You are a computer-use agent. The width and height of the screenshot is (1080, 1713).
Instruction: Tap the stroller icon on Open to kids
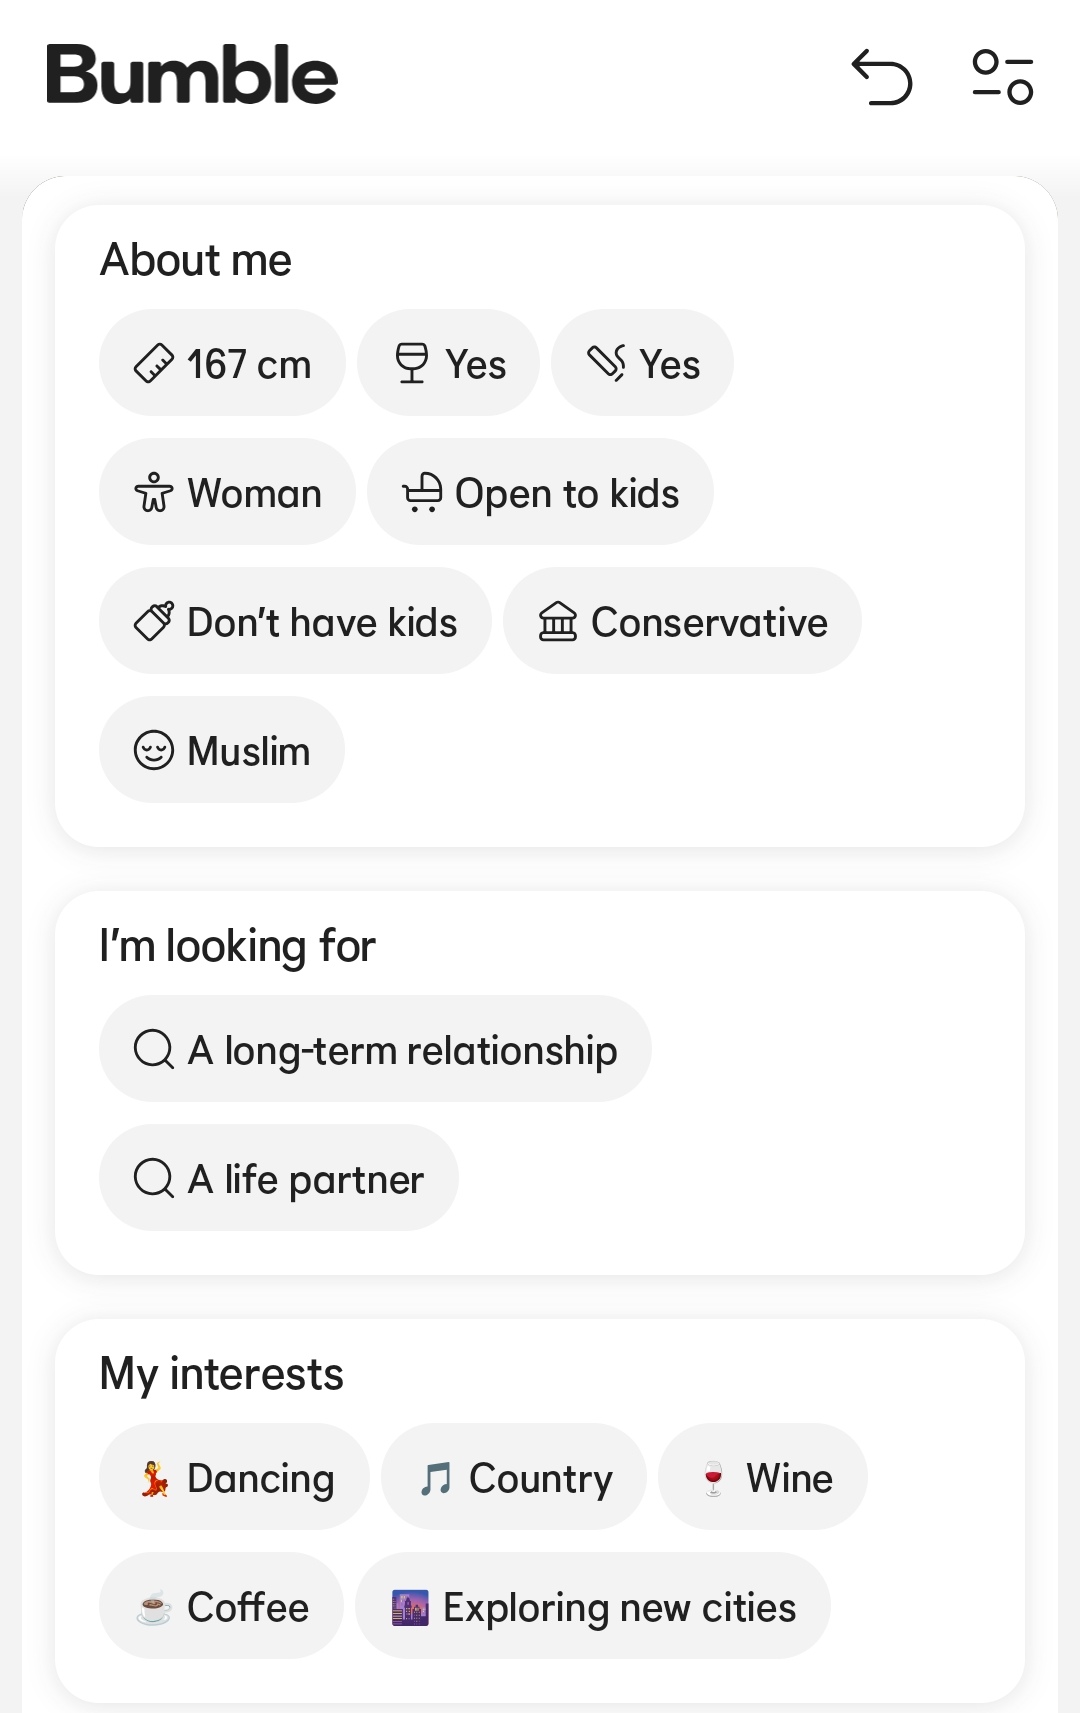[x=422, y=492]
